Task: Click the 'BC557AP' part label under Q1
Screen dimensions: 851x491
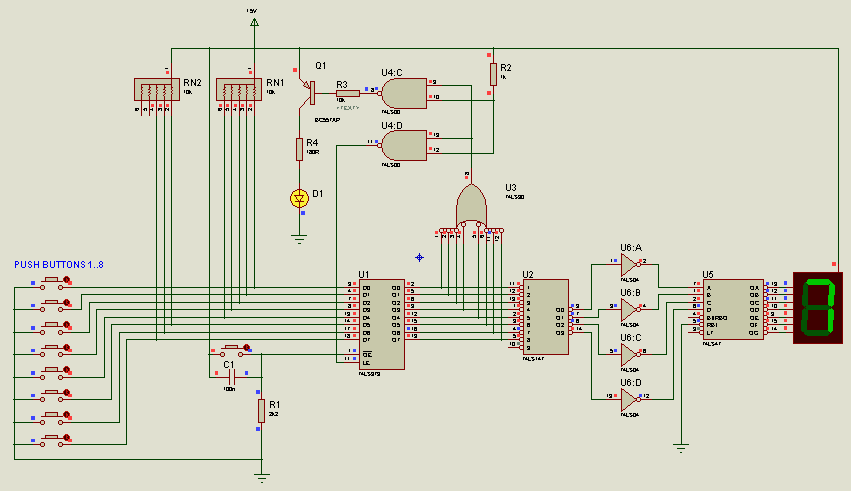Action: [327, 120]
